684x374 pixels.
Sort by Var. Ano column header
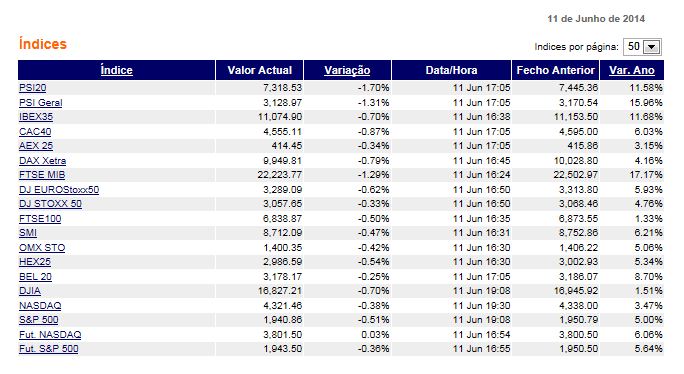632,70
